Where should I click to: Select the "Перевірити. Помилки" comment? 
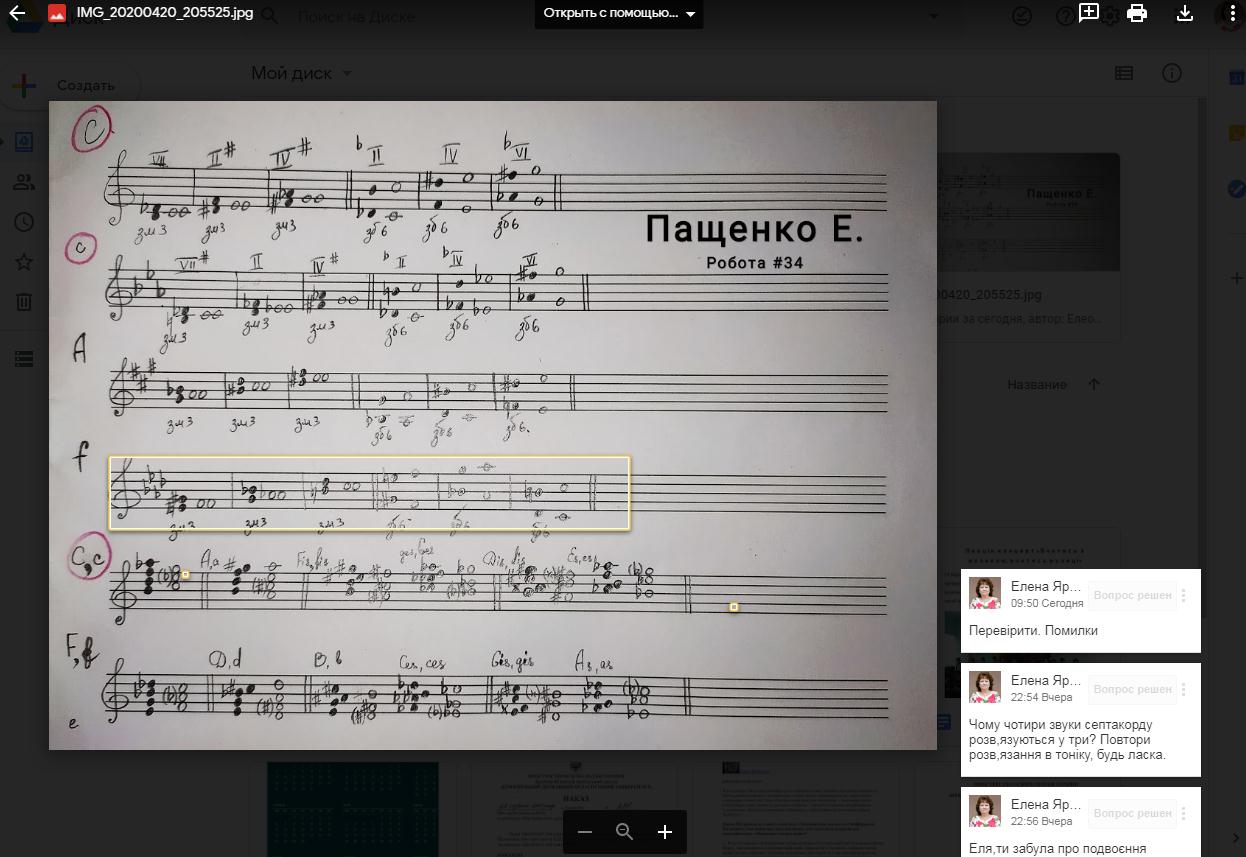(x=1033, y=630)
